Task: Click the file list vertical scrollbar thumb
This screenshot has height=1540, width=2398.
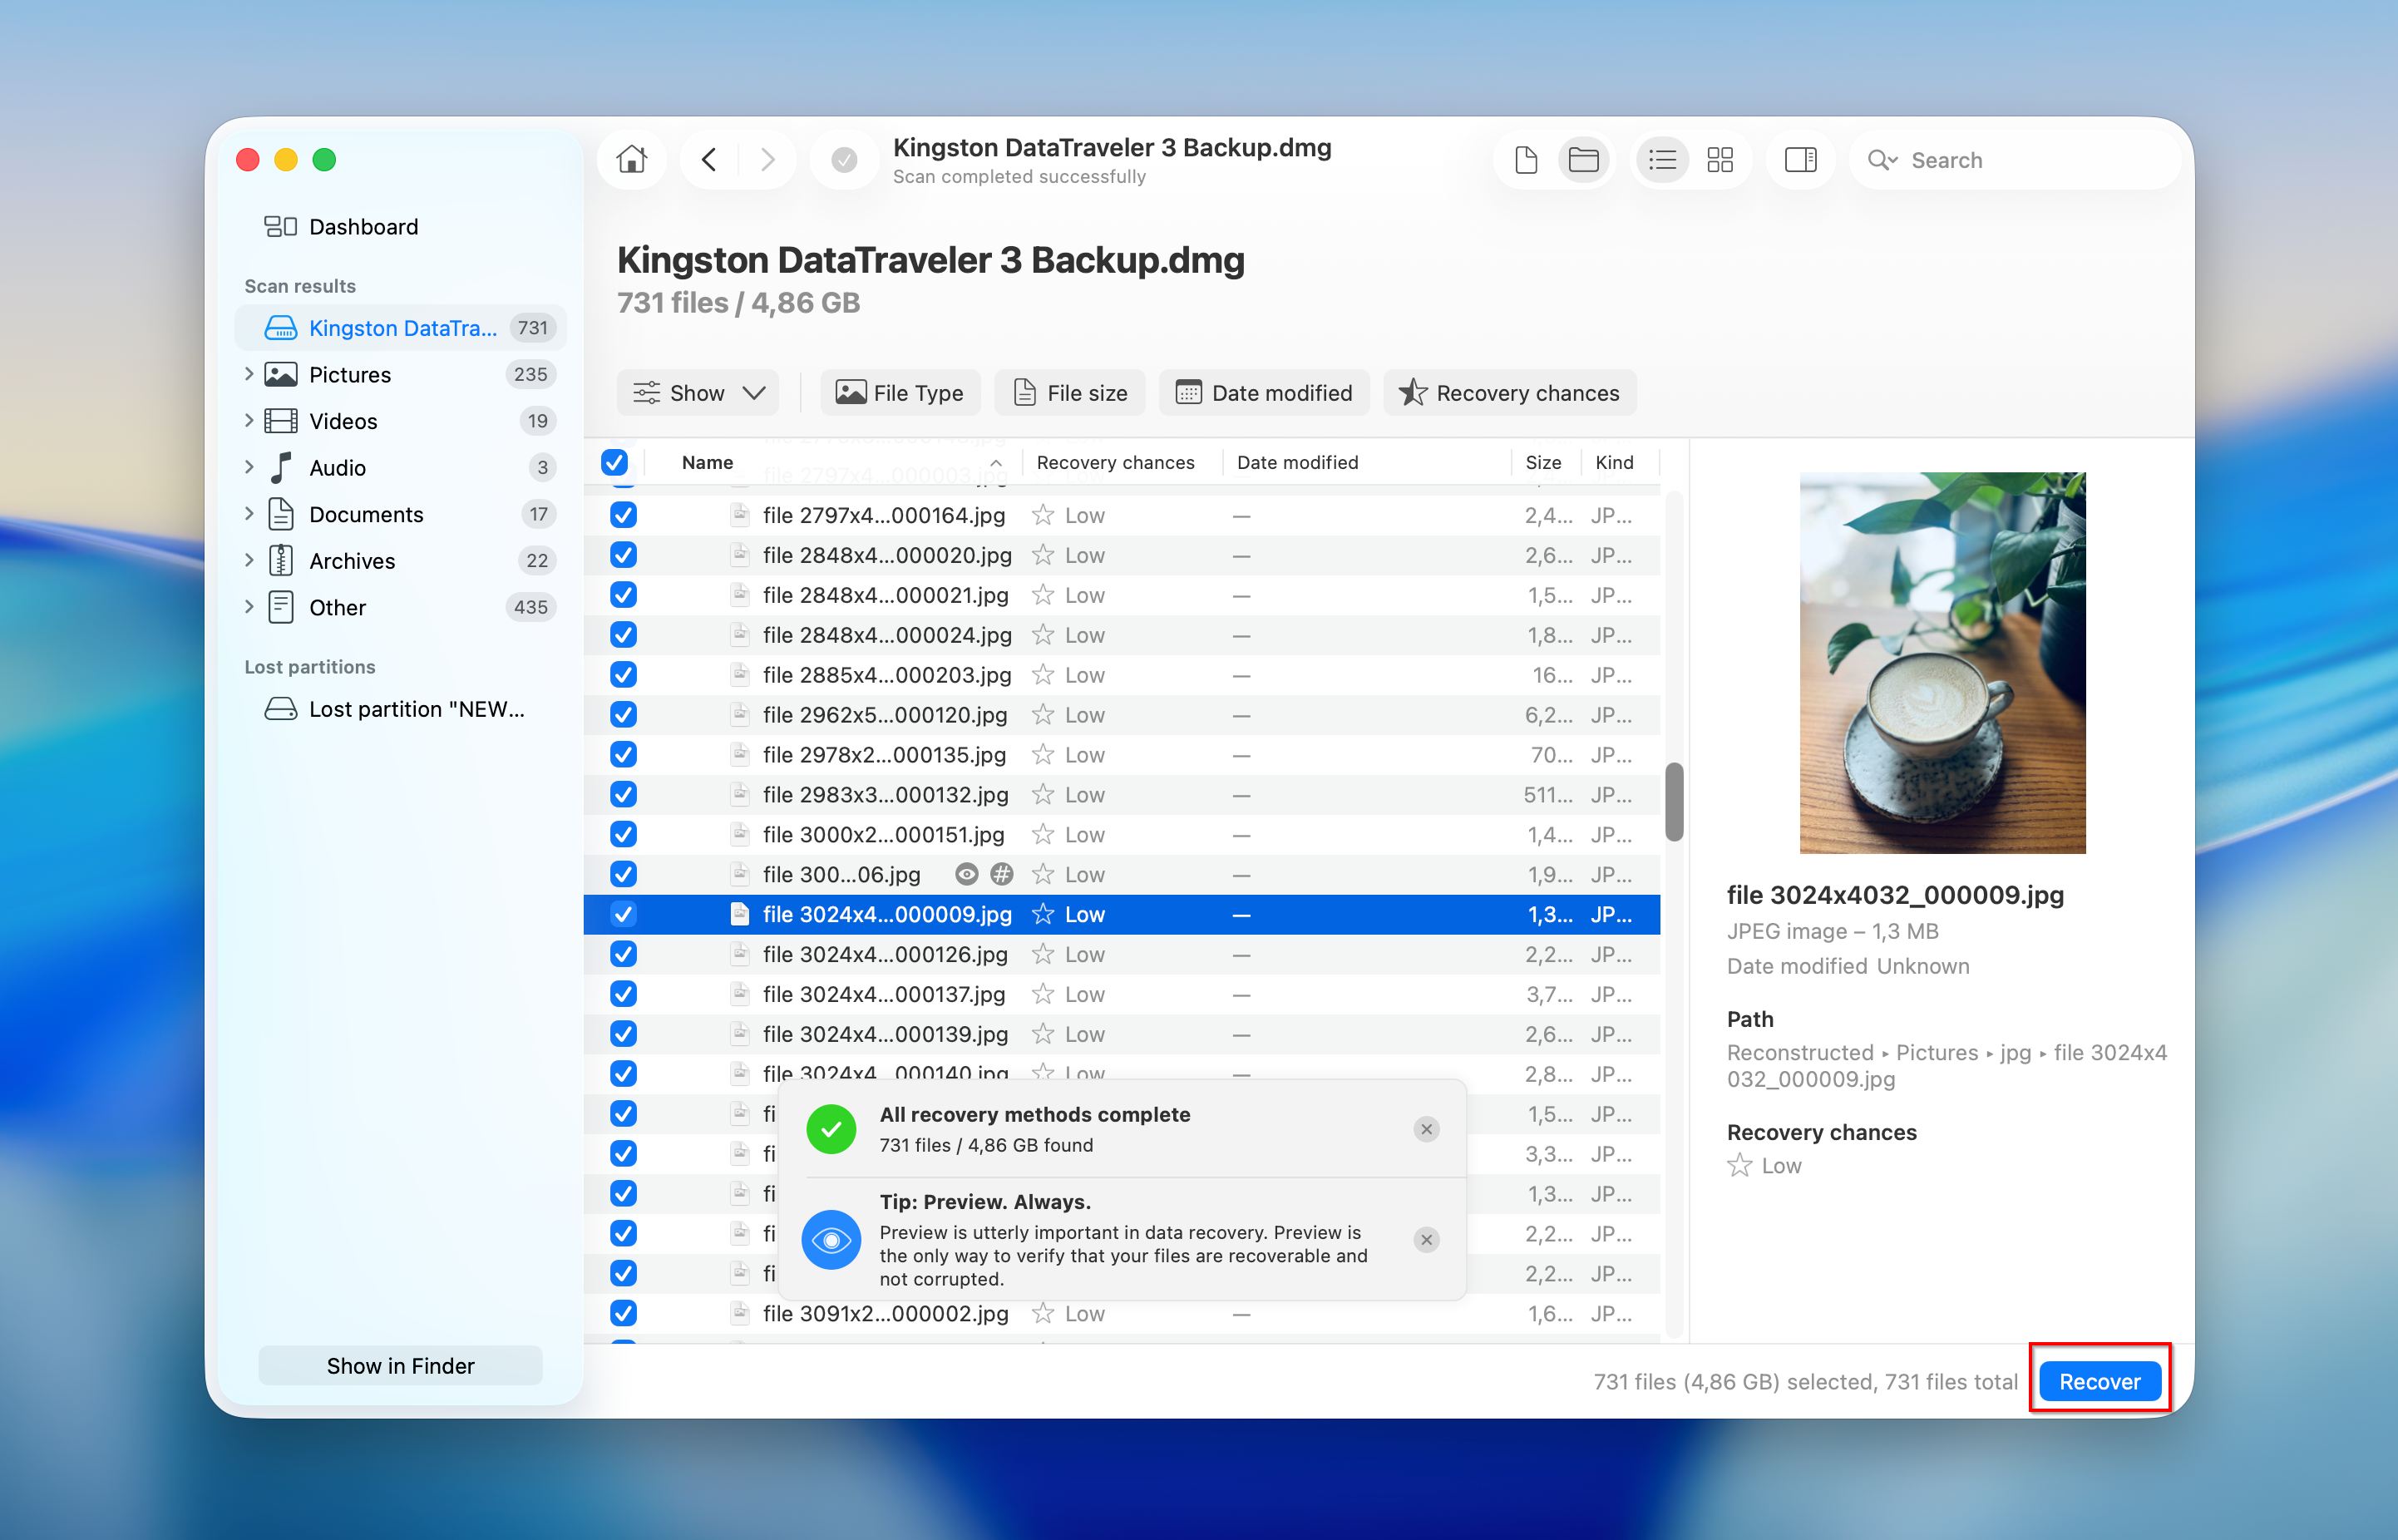Action: (x=1674, y=802)
